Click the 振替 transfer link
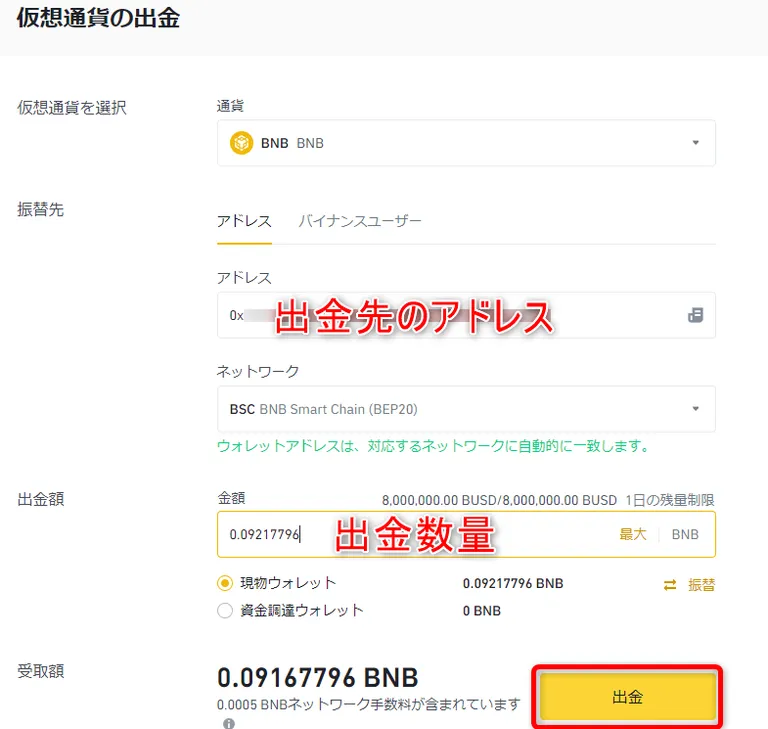The width and height of the screenshot is (768, 729). point(701,584)
